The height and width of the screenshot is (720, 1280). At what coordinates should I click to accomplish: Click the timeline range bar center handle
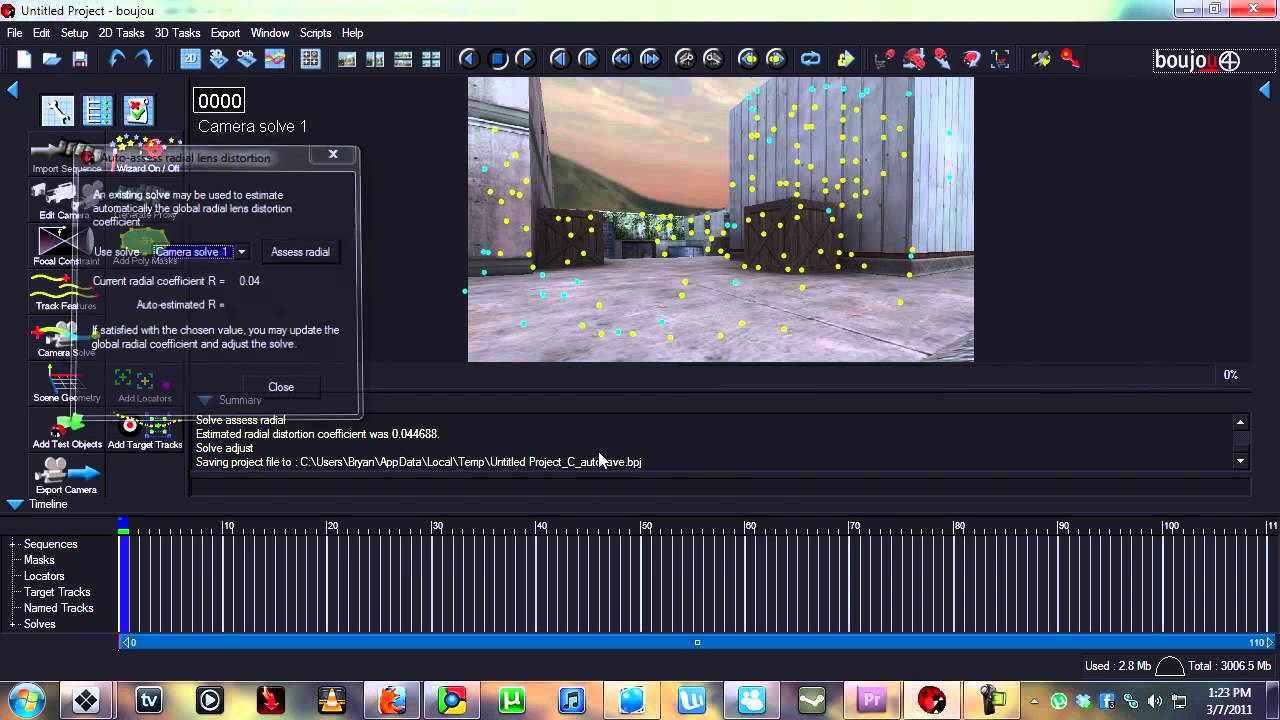point(697,642)
